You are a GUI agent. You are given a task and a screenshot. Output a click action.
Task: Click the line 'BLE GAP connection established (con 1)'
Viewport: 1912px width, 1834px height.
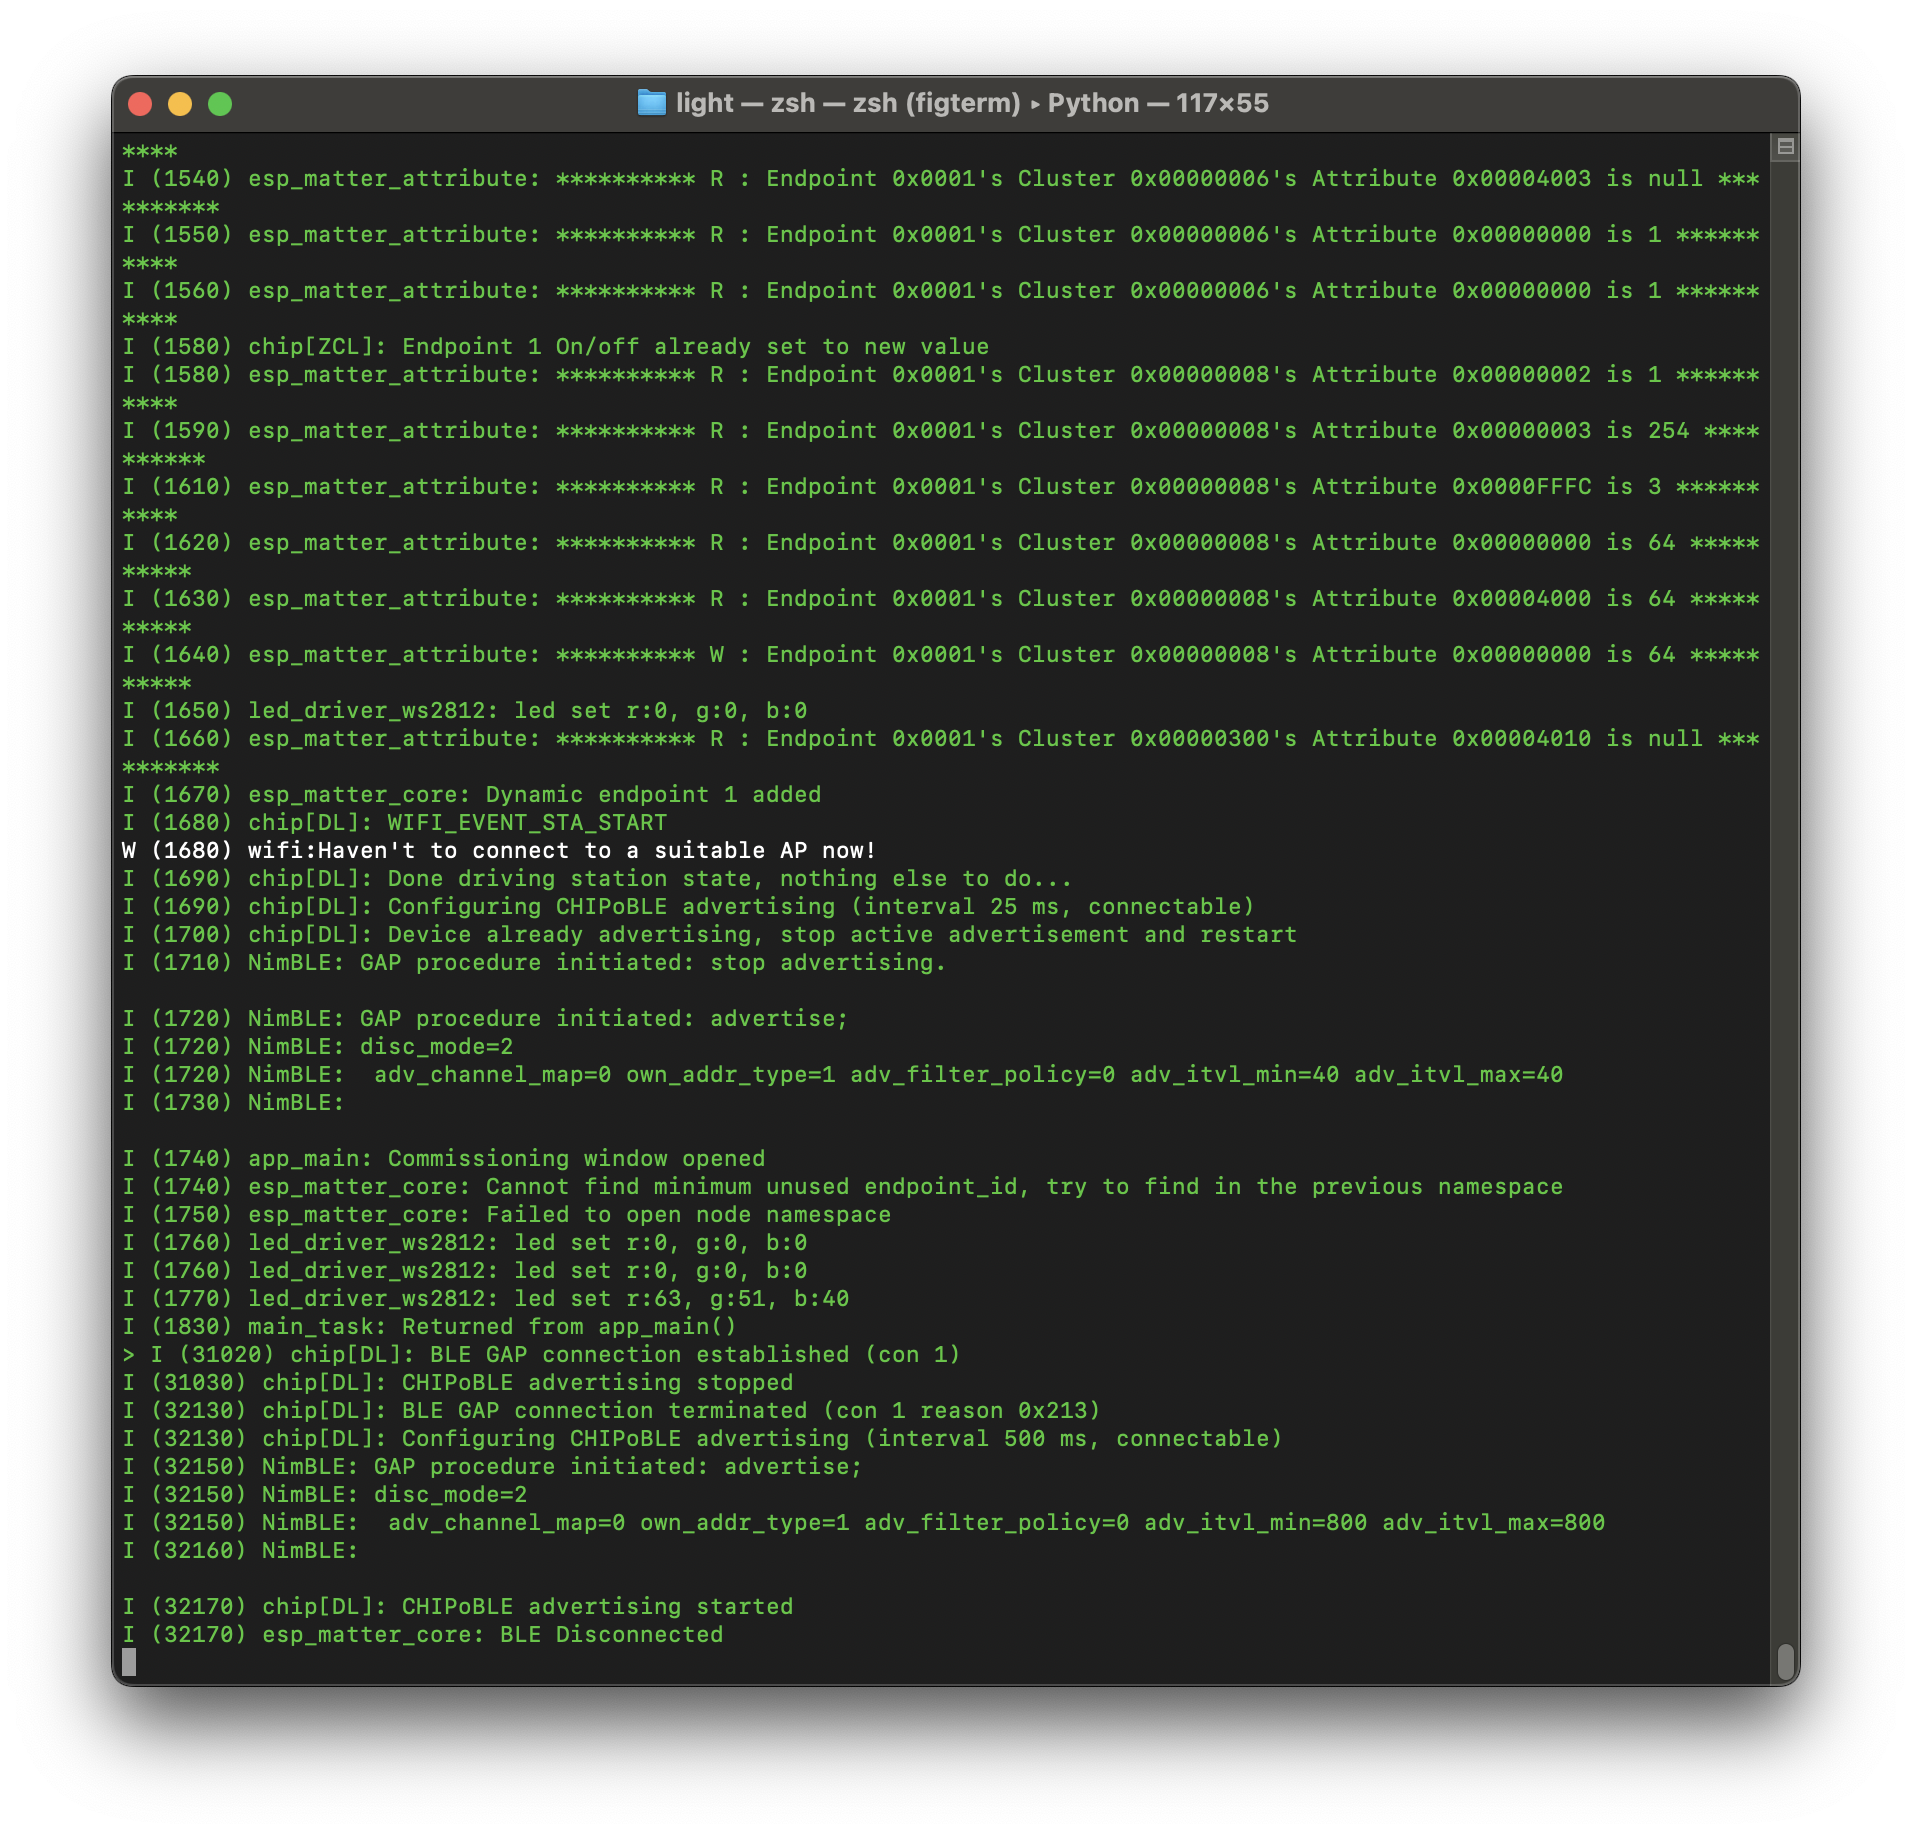click(x=540, y=1354)
